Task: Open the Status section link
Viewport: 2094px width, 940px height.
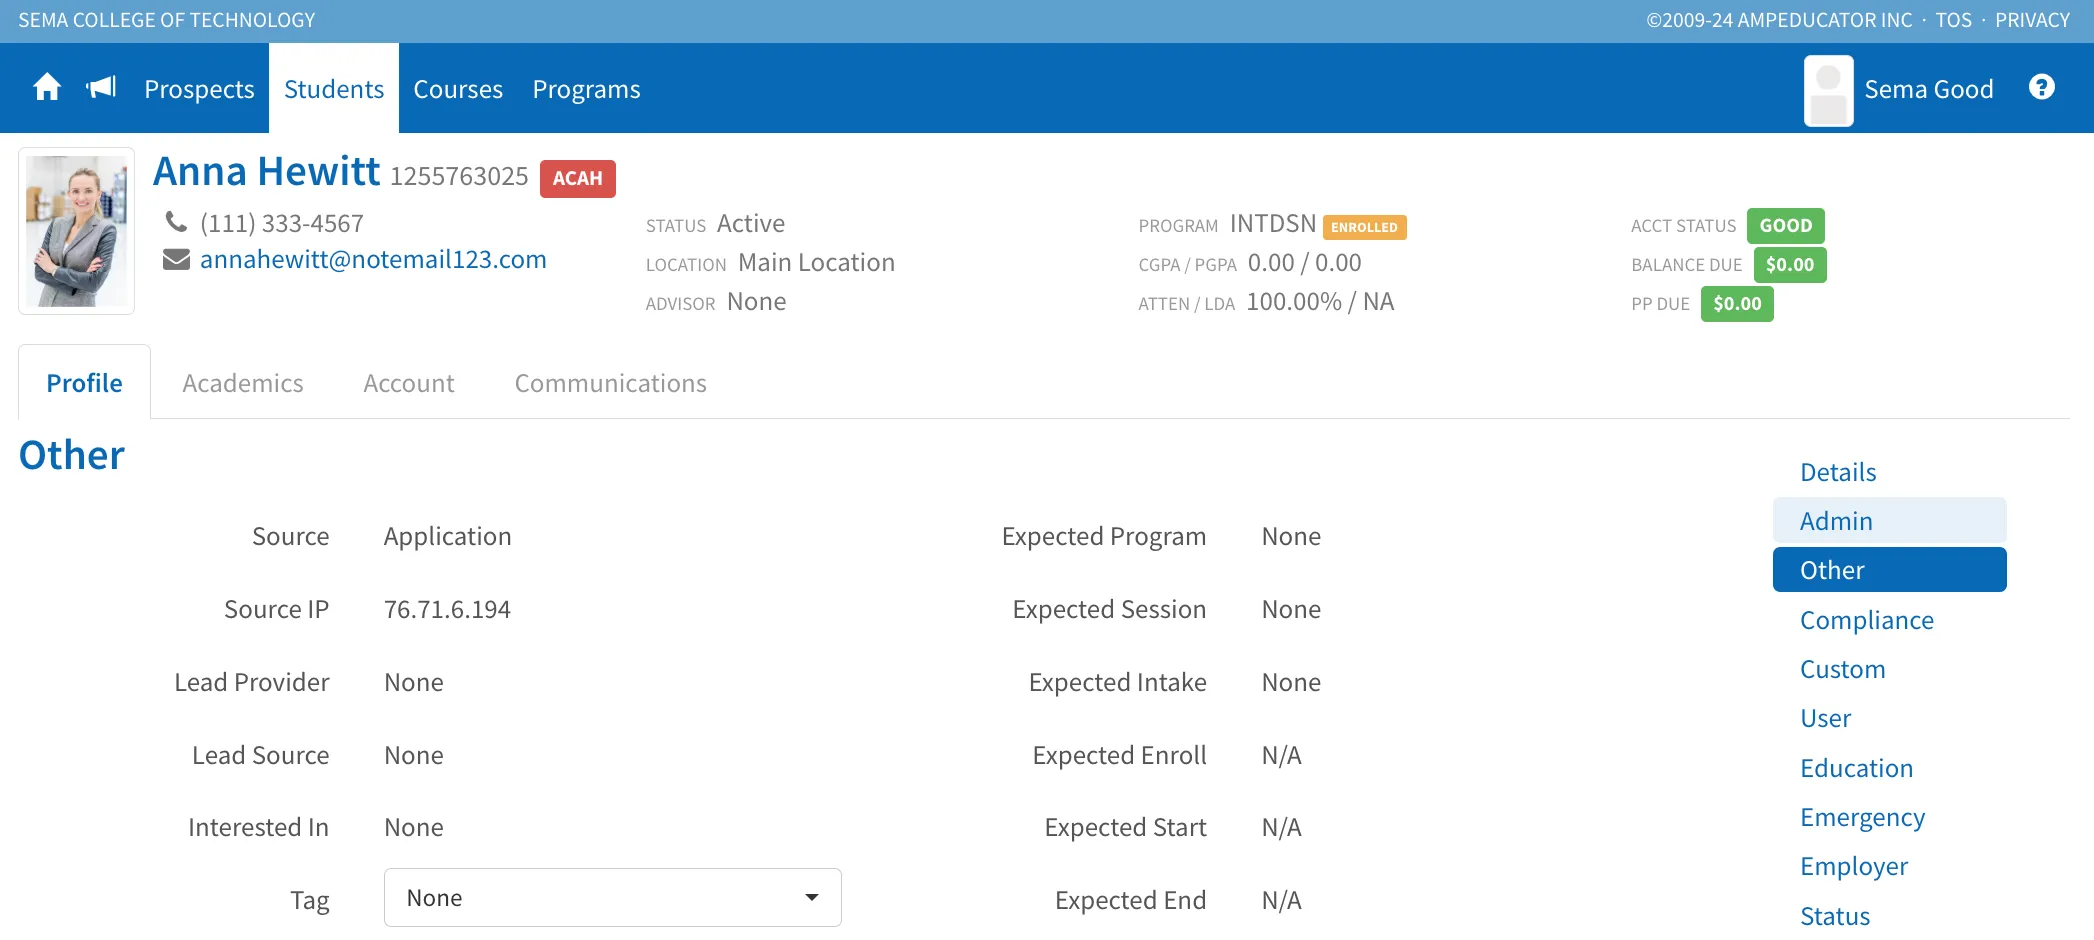Action: (x=1835, y=916)
